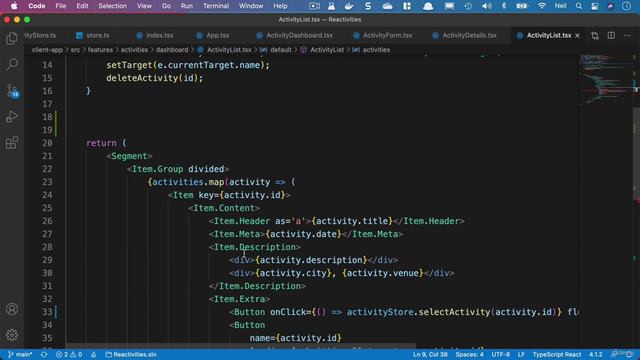This screenshot has height=360, width=640.
Task: Click Synchronize Changes icon in status bar
Action: click(x=44, y=354)
